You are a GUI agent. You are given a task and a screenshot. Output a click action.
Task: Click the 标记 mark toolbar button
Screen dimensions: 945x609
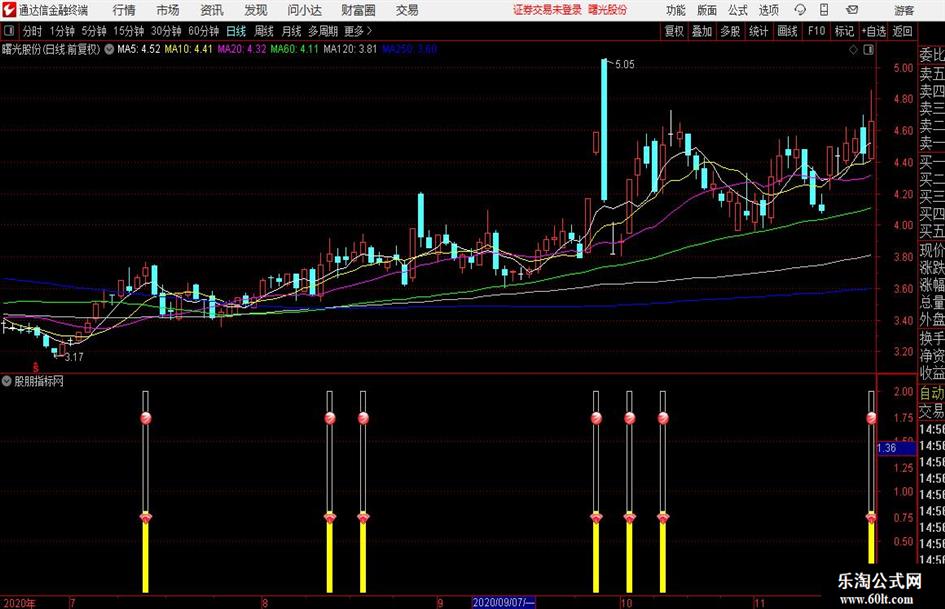(x=844, y=31)
